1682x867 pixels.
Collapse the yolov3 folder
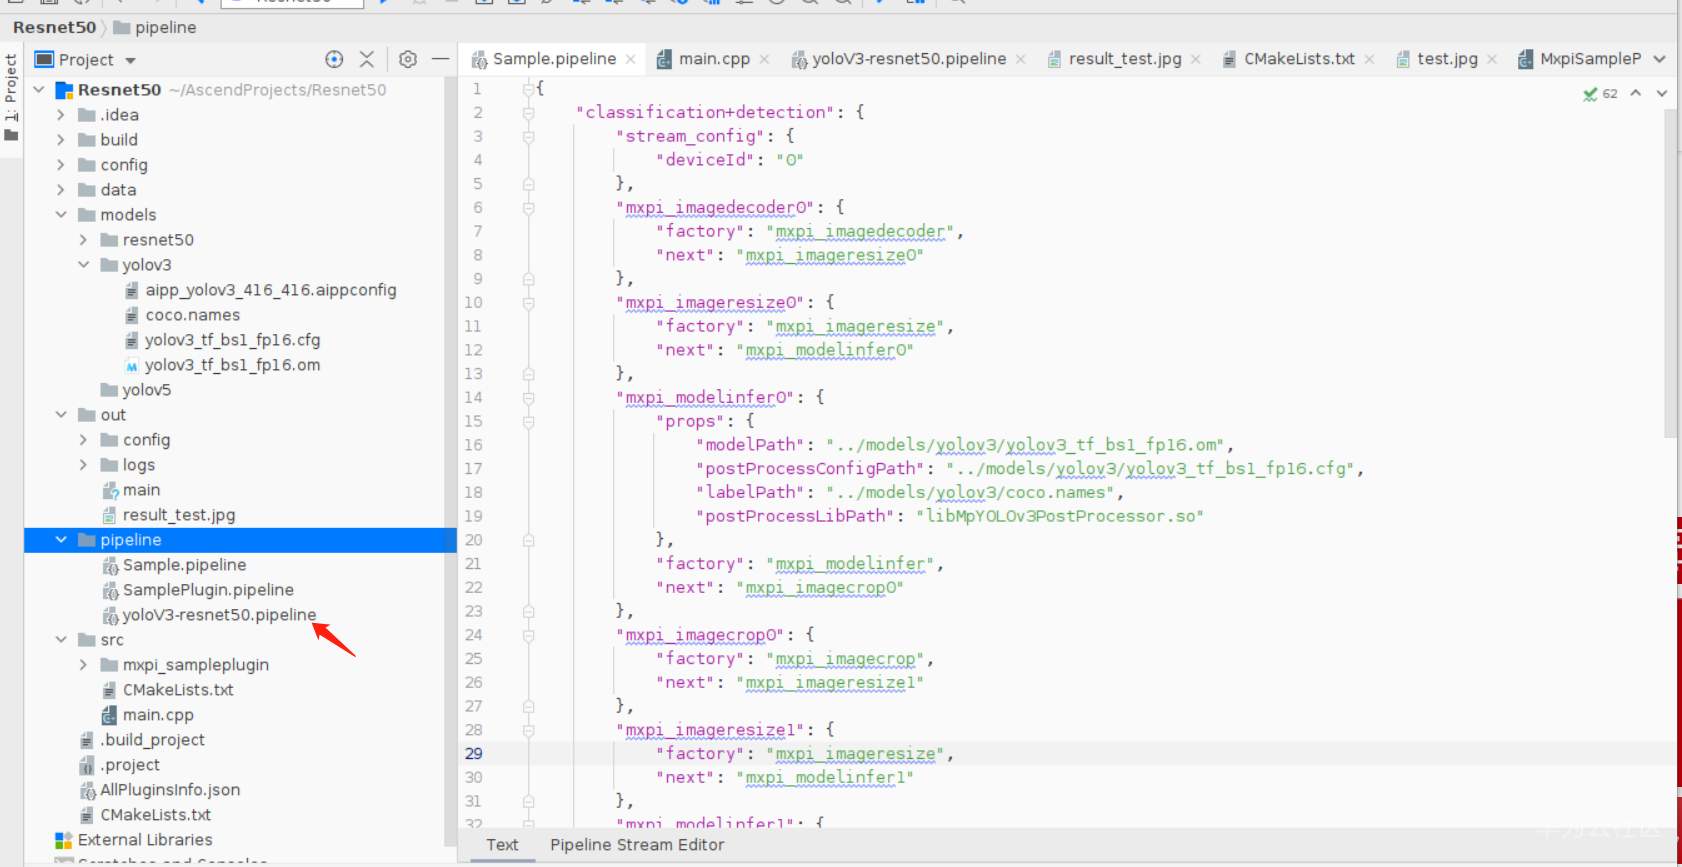click(83, 265)
